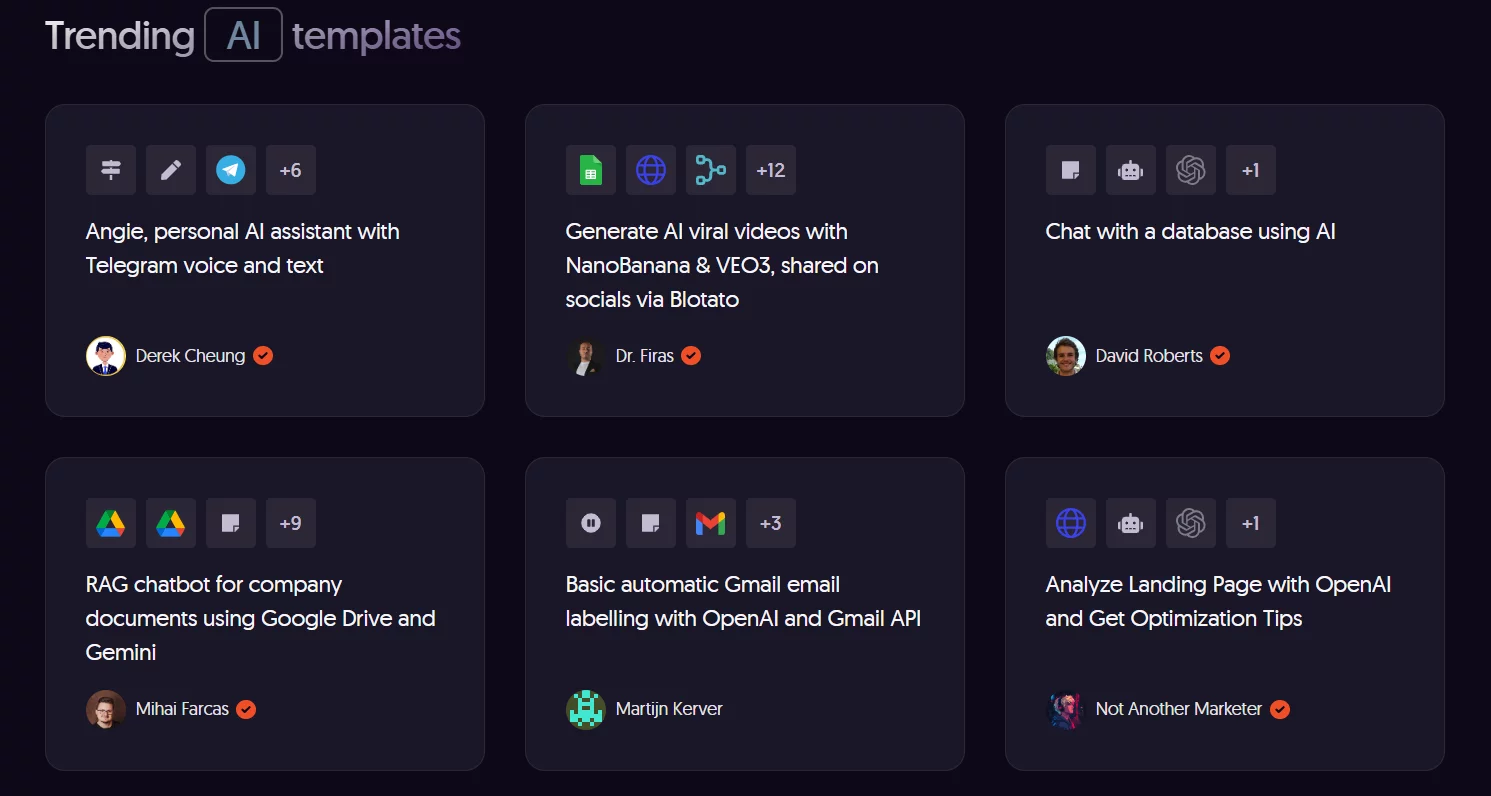Image resolution: width=1491 pixels, height=796 pixels.
Task: Click the robot agent icon on Analyze Landing Page card
Action: coord(1131,523)
